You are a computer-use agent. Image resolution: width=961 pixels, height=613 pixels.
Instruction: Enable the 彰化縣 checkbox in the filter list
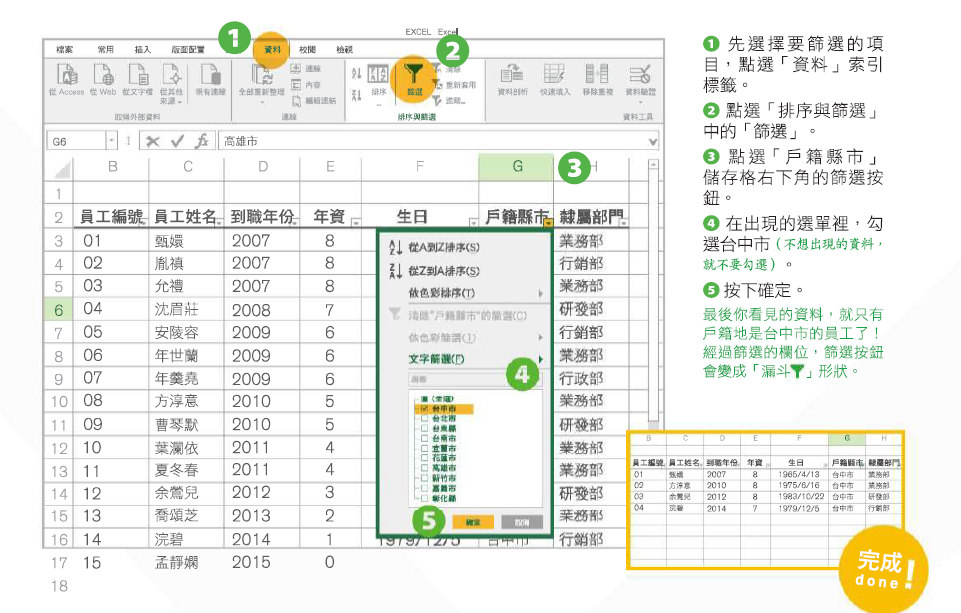click(424, 498)
